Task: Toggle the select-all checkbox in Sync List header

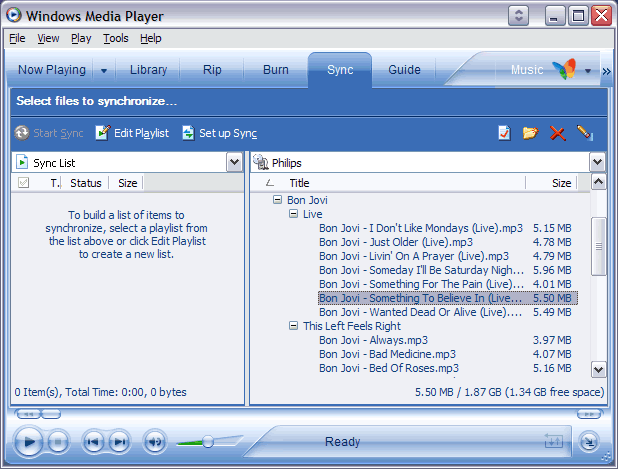Action: (x=24, y=183)
